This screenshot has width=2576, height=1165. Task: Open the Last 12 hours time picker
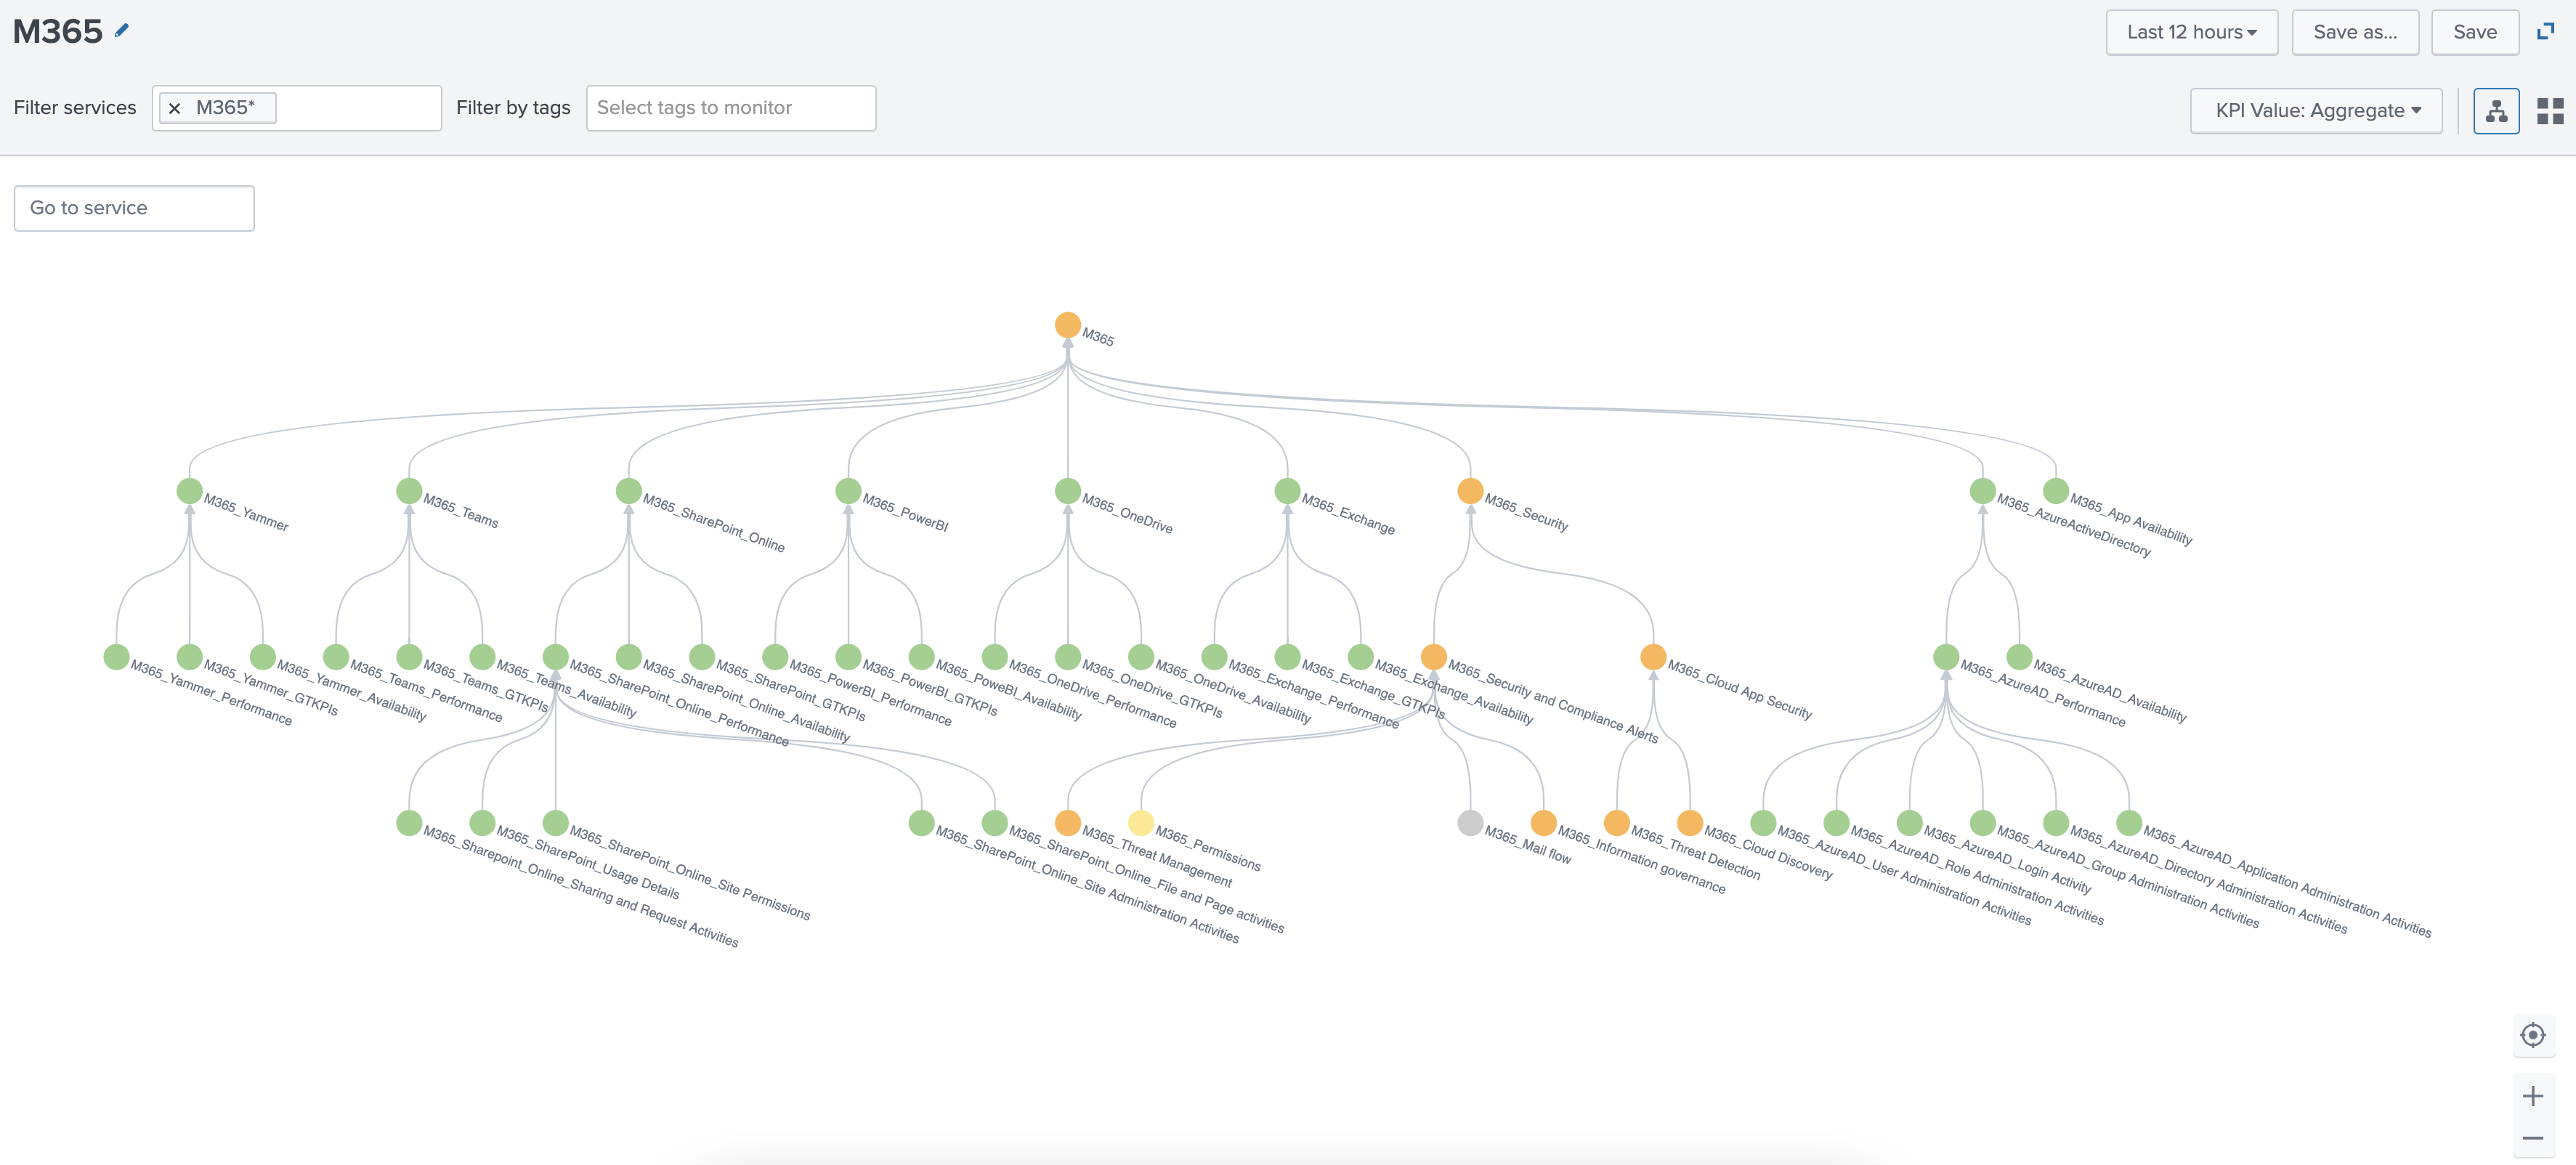click(x=2191, y=32)
